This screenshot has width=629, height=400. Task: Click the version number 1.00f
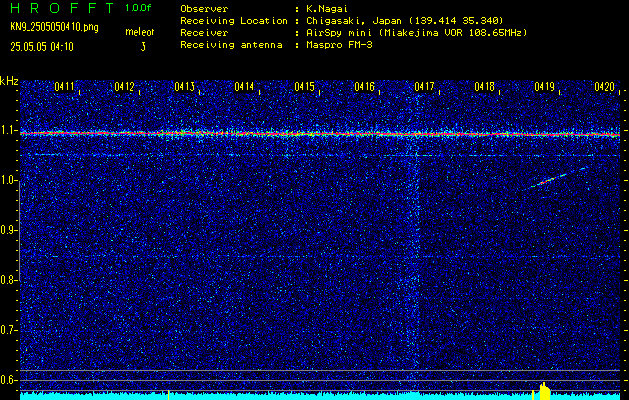tap(138, 8)
